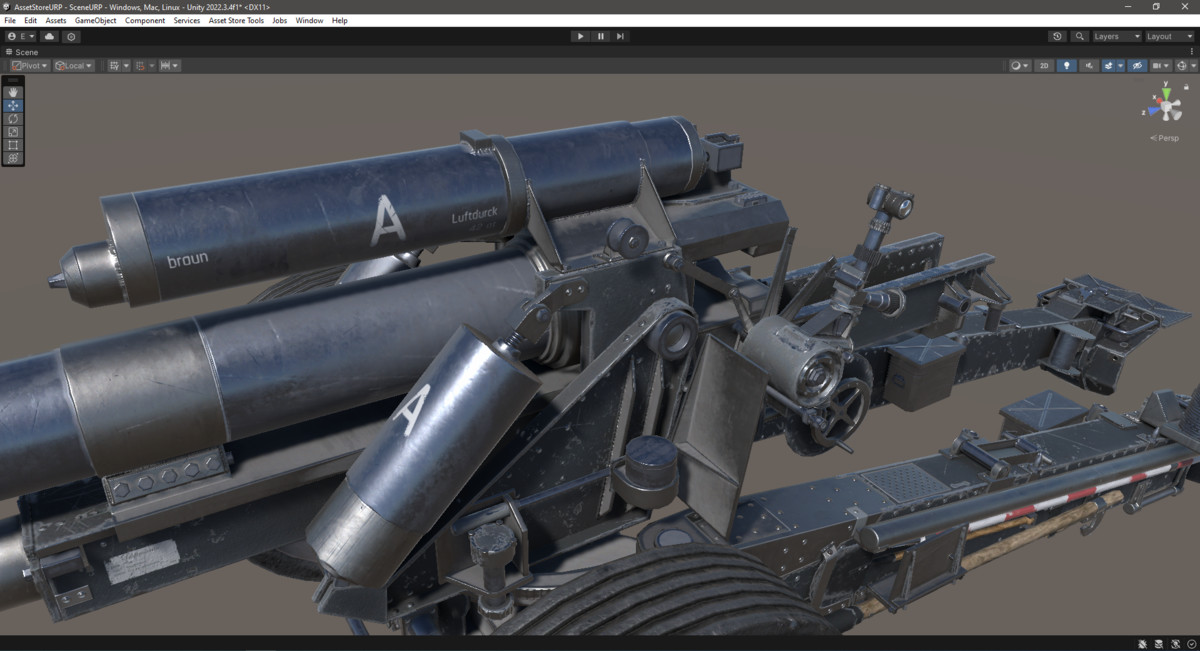Image resolution: width=1200 pixels, height=651 pixels.
Task: Select the combined Transform tool
Action: coord(13,158)
